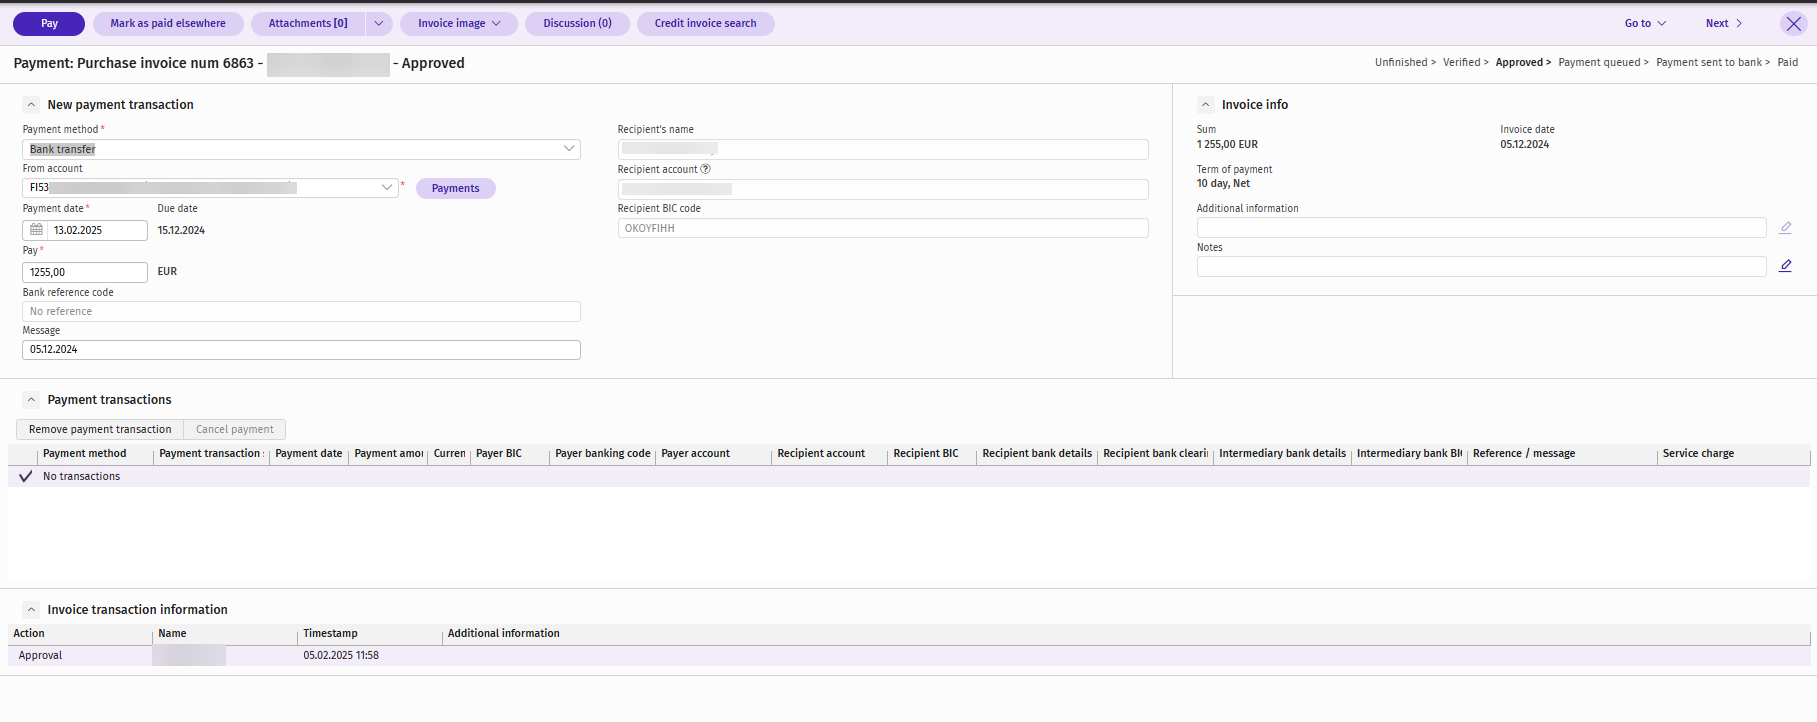Click the Recipient account field
1817x722 pixels.
click(x=883, y=189)
